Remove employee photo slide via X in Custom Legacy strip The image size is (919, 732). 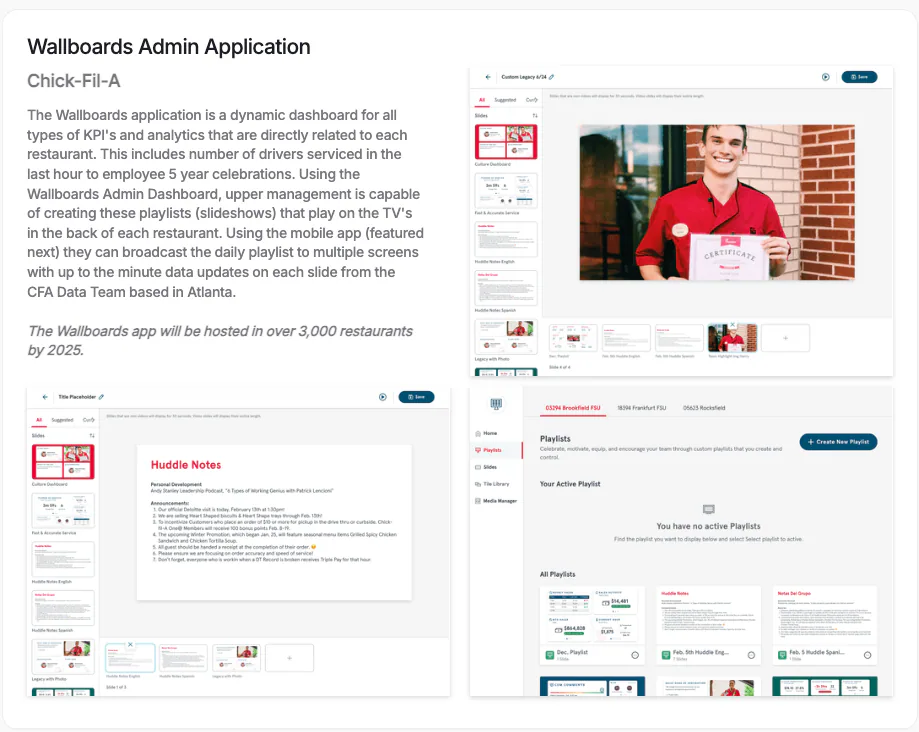pyautogui.click(x=733, y=324)
